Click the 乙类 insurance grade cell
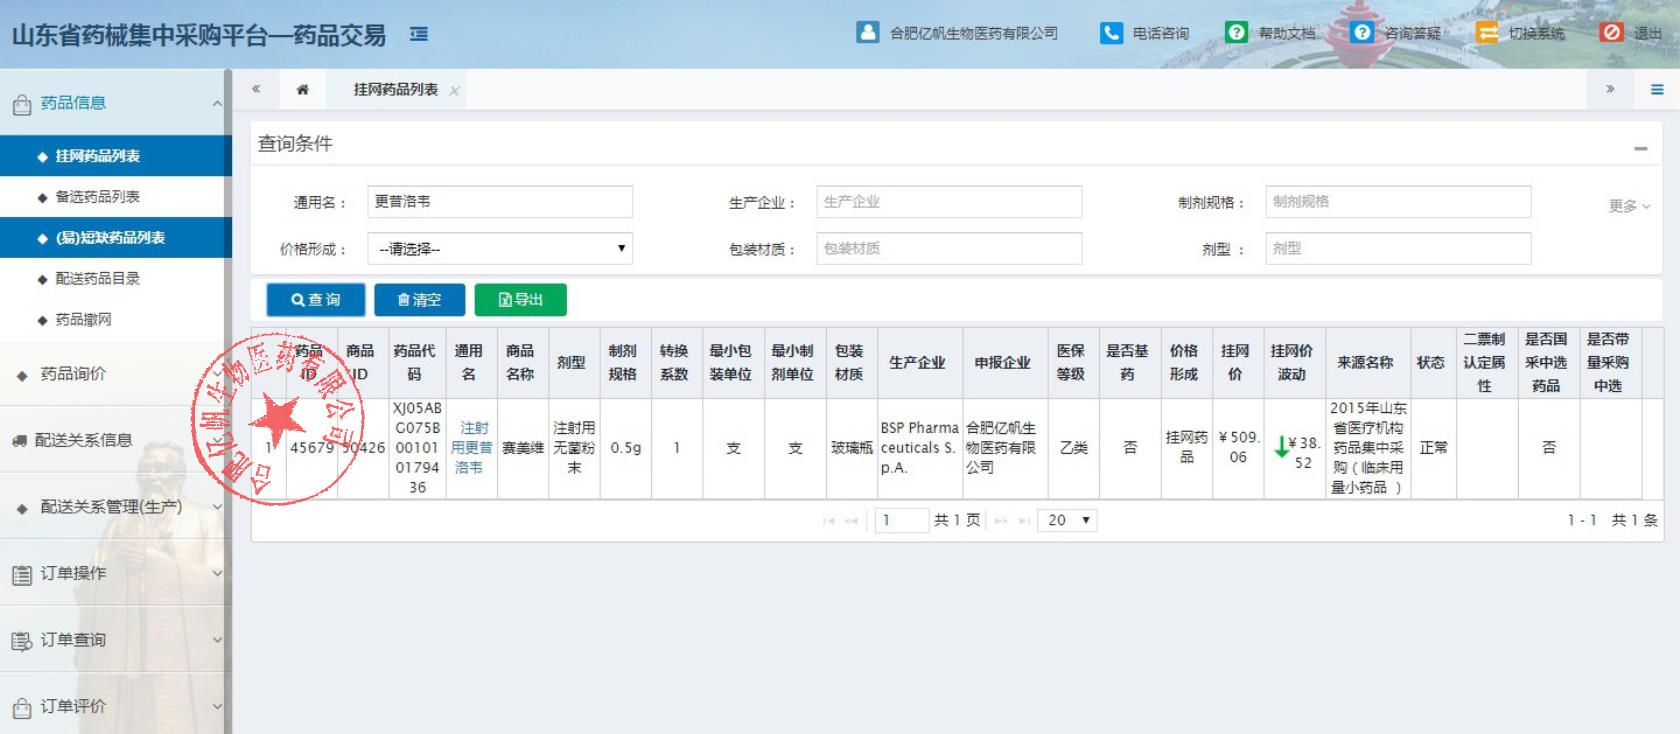Image resolution: width=1680 pixels, height=734 pixels. coord(1073,448)
